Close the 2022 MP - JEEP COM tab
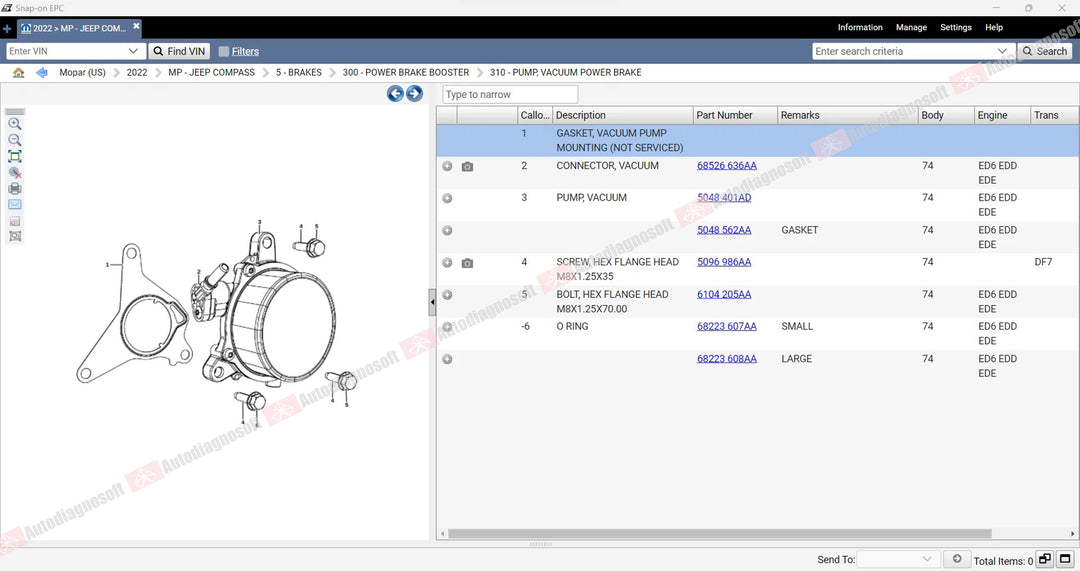This screenshot has width=1080, height=571. click(x=136, y=26)
